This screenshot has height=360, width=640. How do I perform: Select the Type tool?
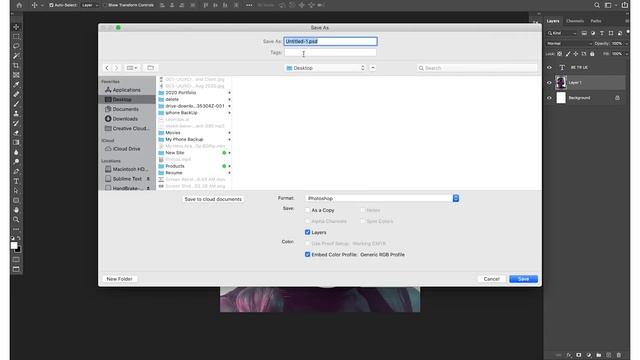[16, 181]
